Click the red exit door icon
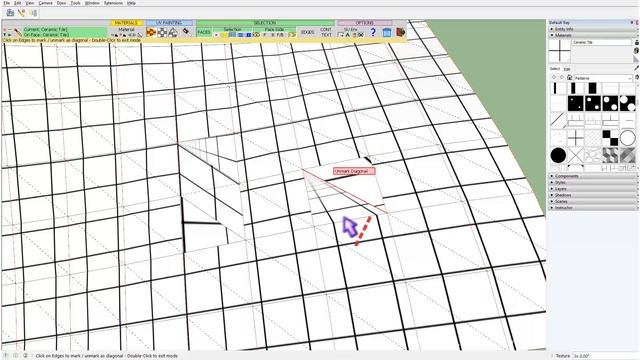Image resolution: width=640 pixels, height=360 pixels. [x=400, y=32]
